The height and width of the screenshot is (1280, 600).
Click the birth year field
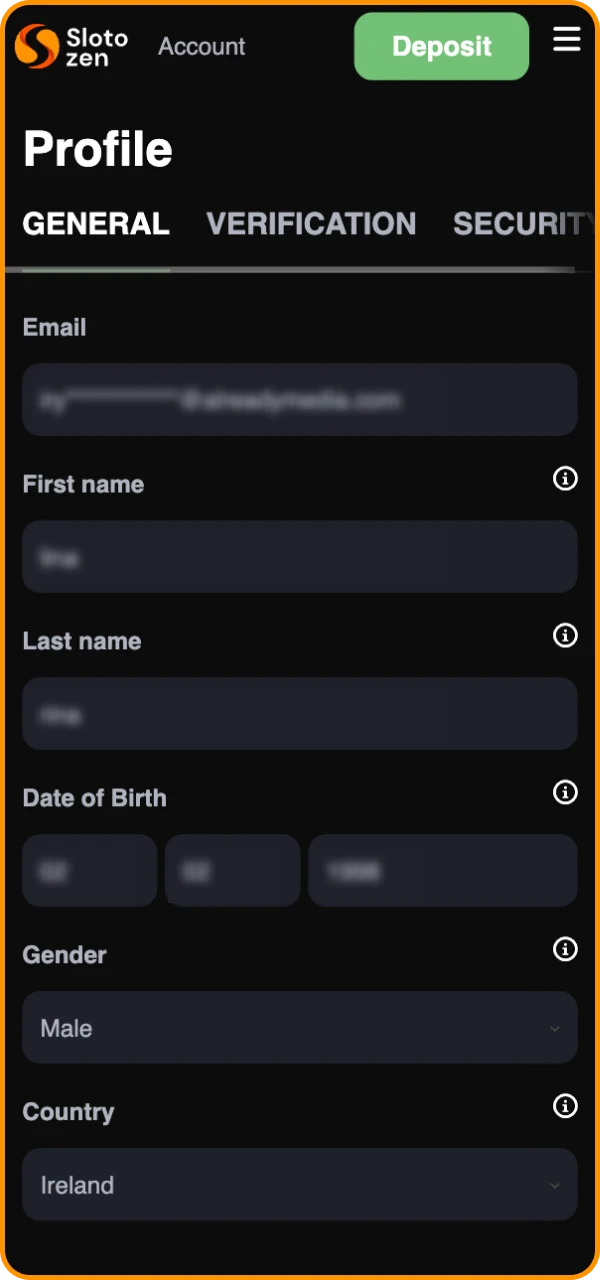tap(442, 871)
